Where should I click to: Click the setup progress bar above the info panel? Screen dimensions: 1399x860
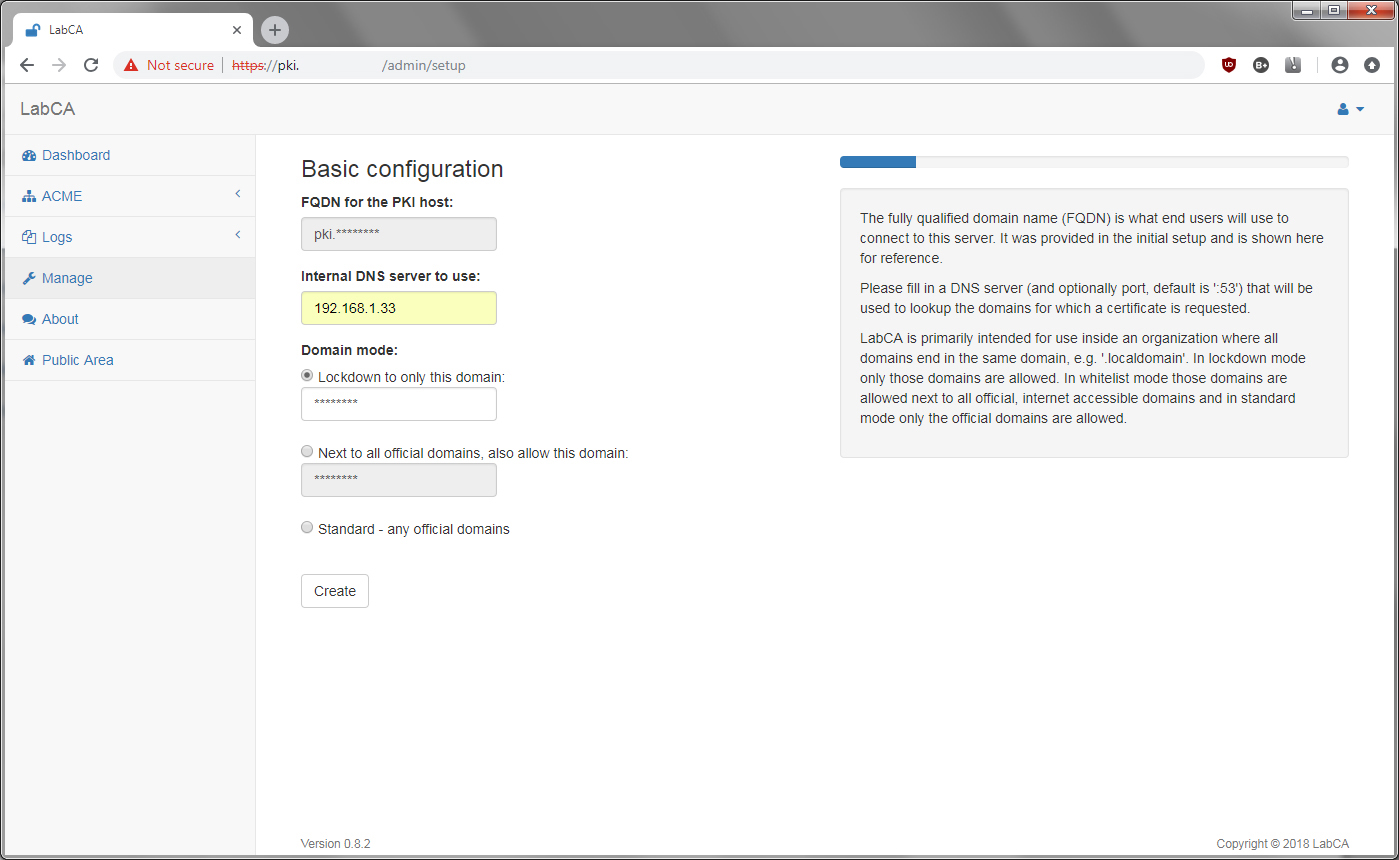coord(877,161)
